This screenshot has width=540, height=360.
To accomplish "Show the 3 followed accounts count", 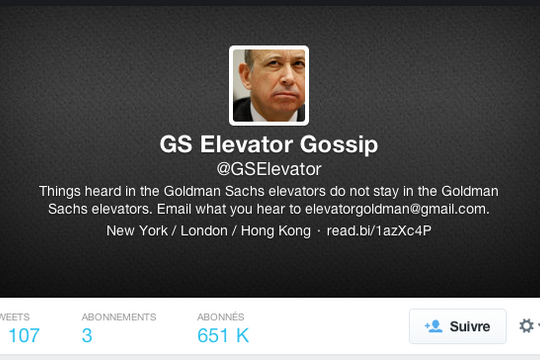I will pos(87,335).
